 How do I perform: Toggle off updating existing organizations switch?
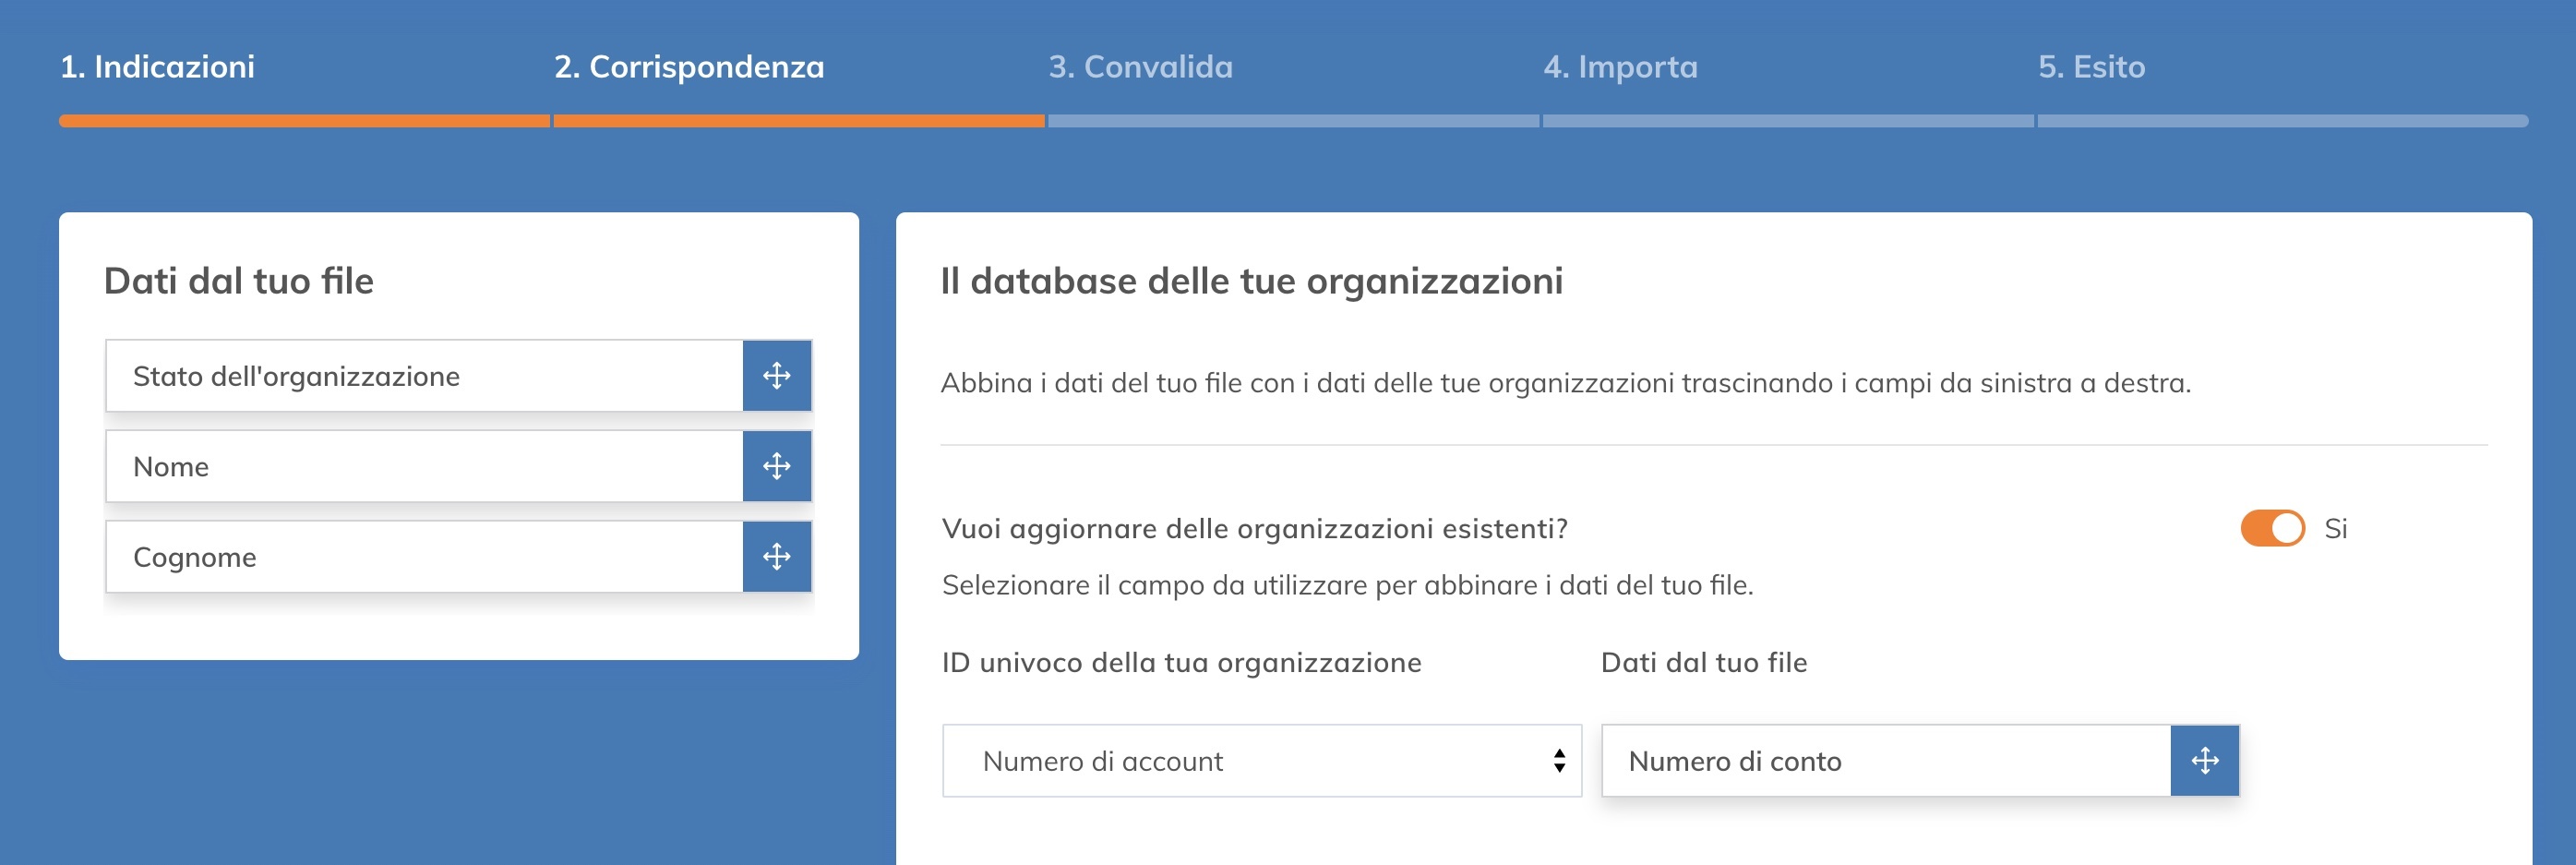pyautogui.click(x=2271, y=528)
